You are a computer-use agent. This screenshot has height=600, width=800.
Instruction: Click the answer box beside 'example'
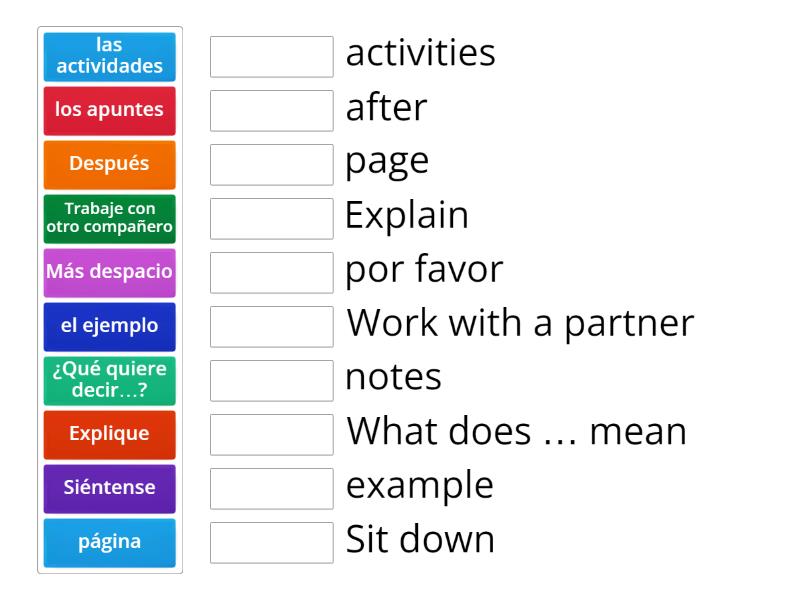pos(272,488)
